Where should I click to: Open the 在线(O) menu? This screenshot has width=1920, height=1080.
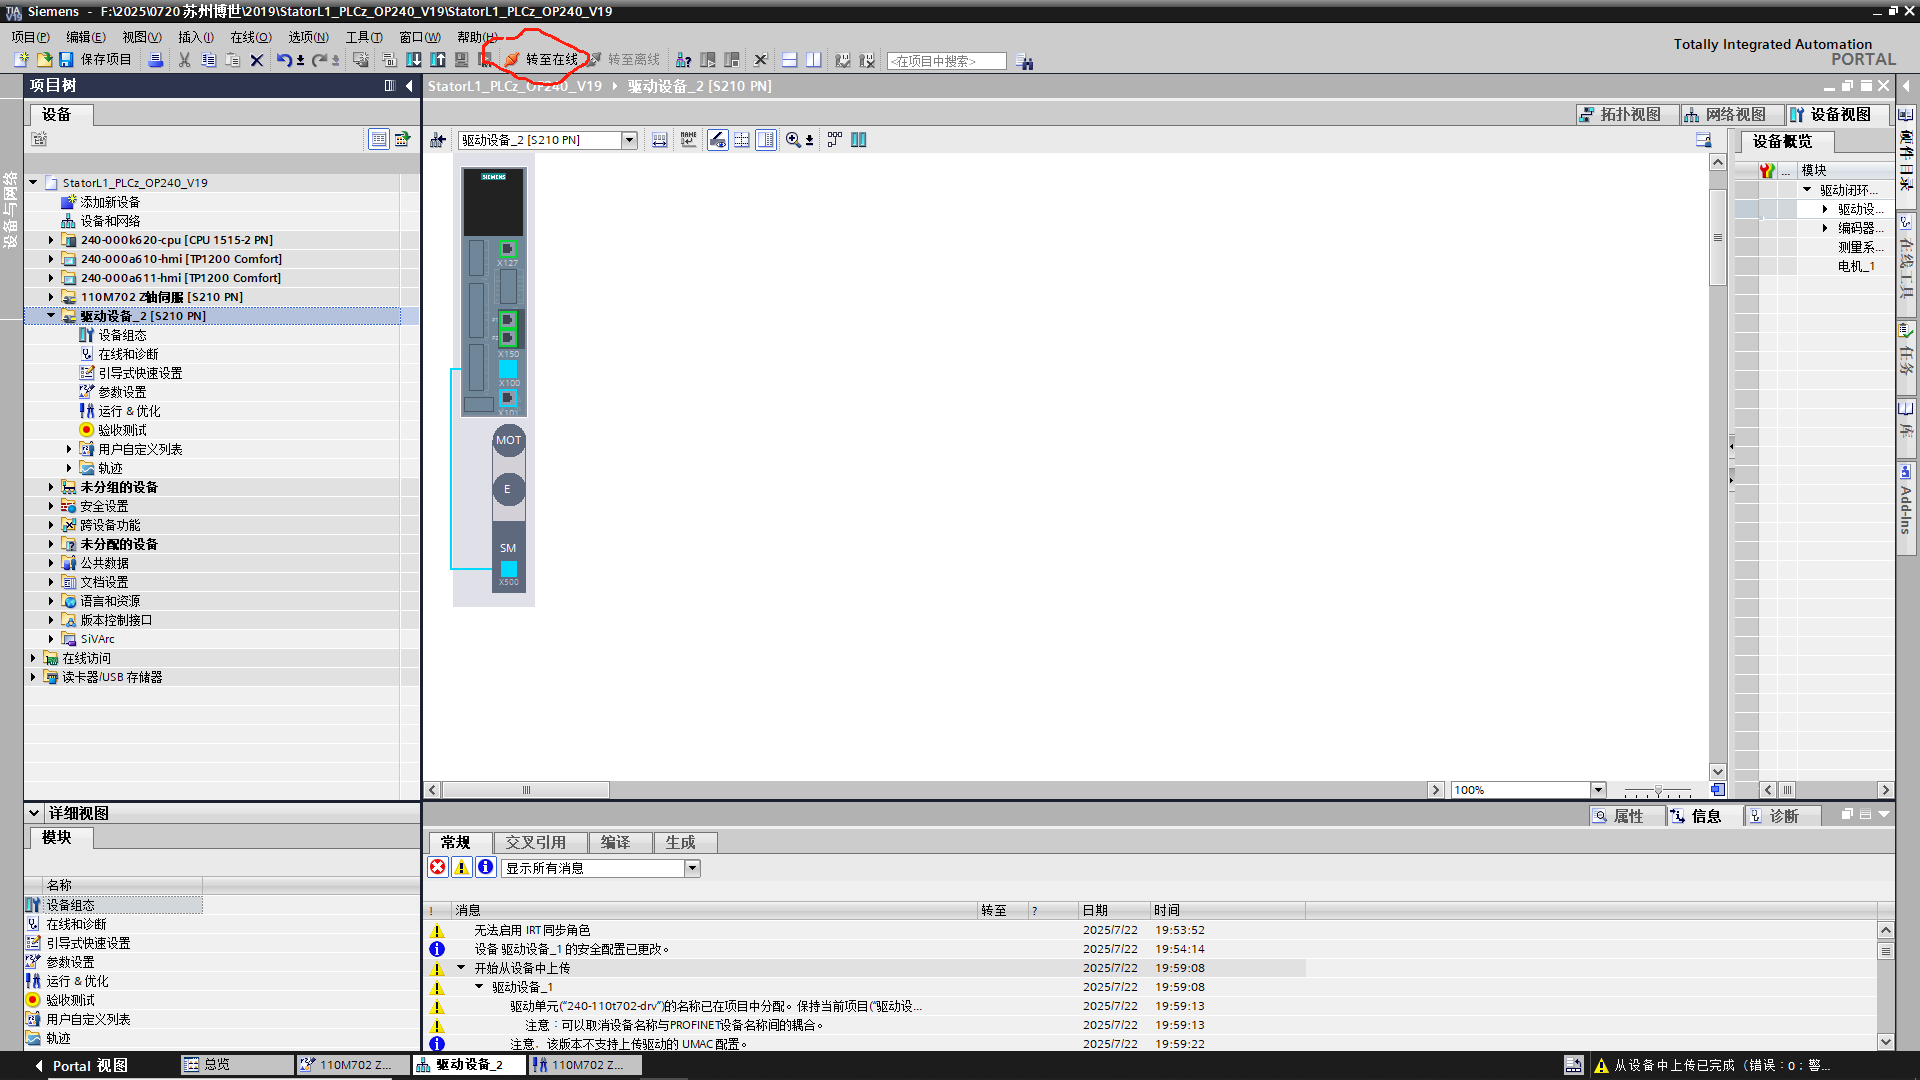coord(251,37)
